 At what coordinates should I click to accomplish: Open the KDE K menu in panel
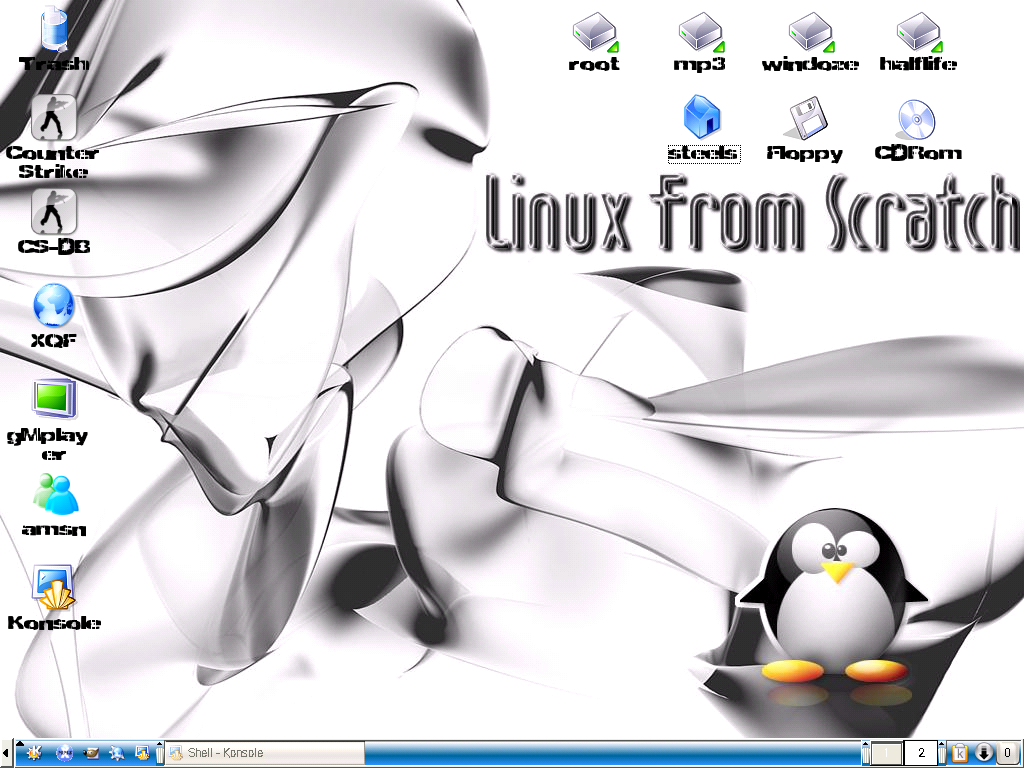coord(34,753)
